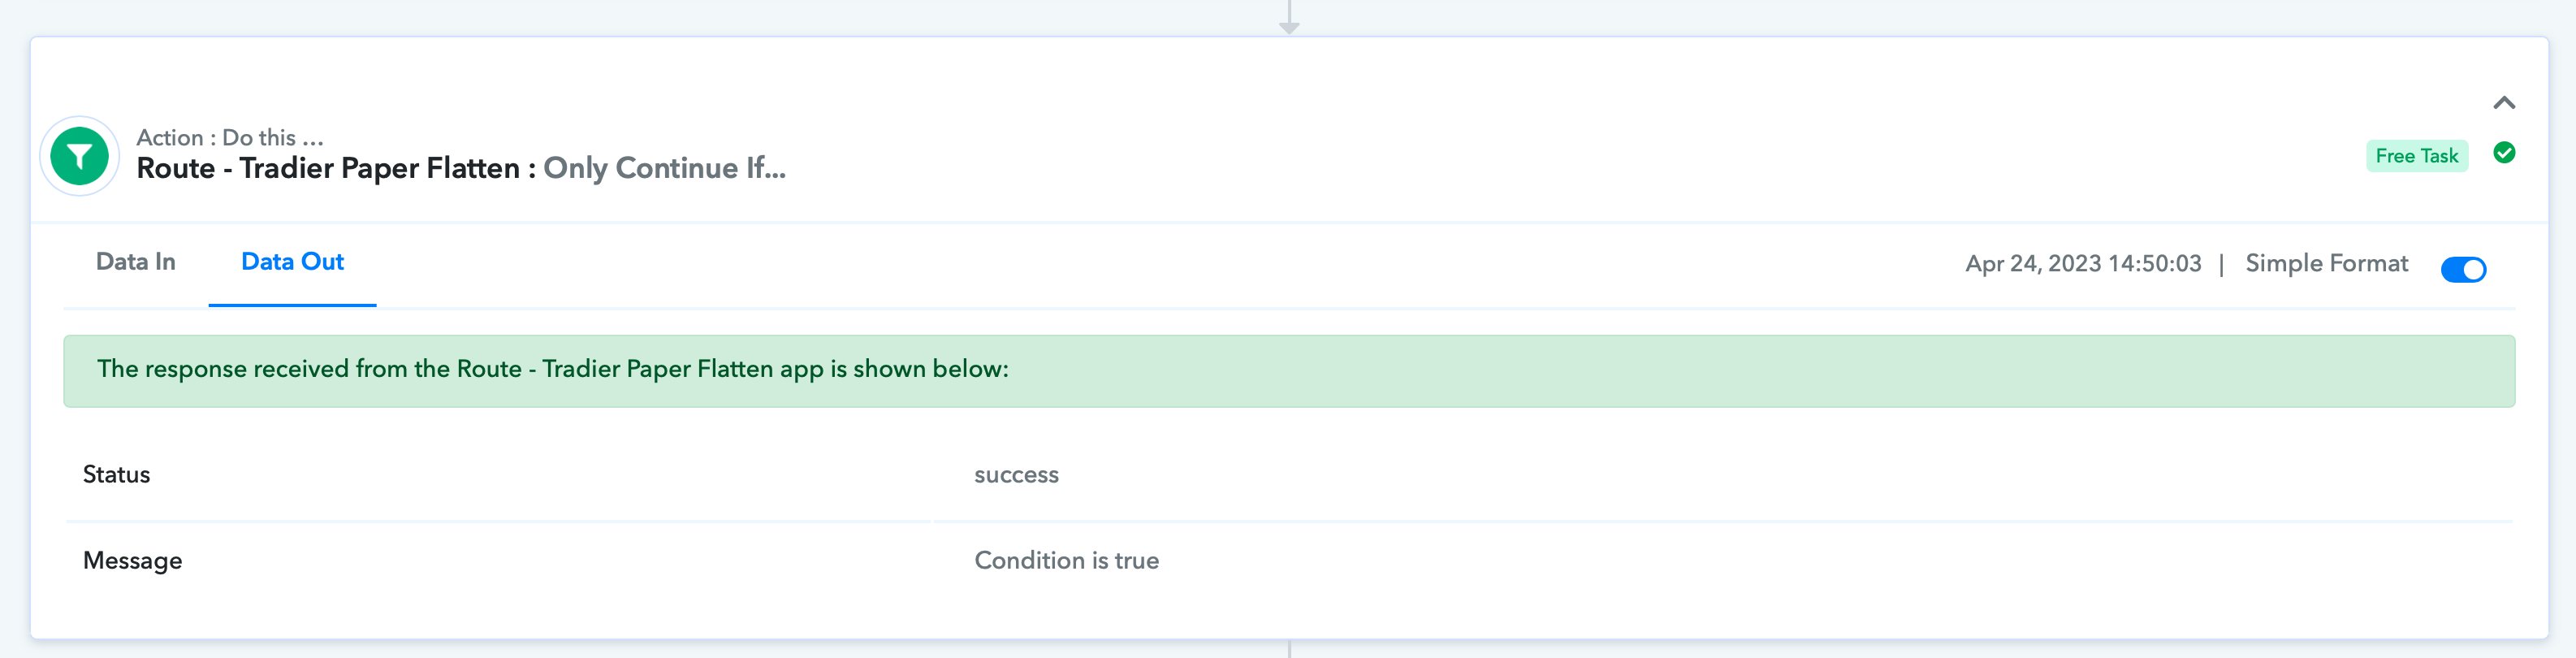Click the Only Continue If... text

tap(664, 168)
